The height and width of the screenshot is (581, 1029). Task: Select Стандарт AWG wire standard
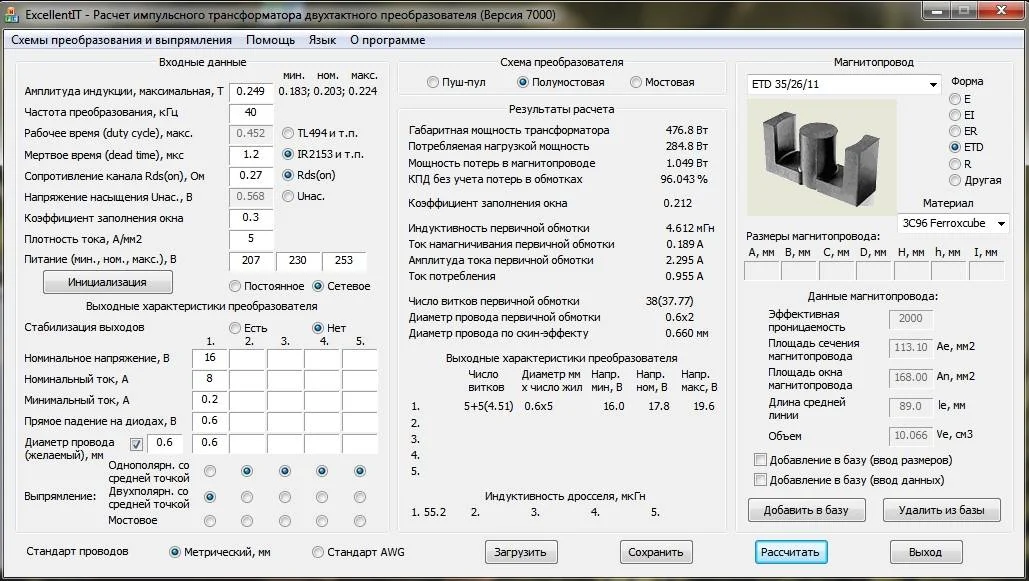click(x=319, y=552)
